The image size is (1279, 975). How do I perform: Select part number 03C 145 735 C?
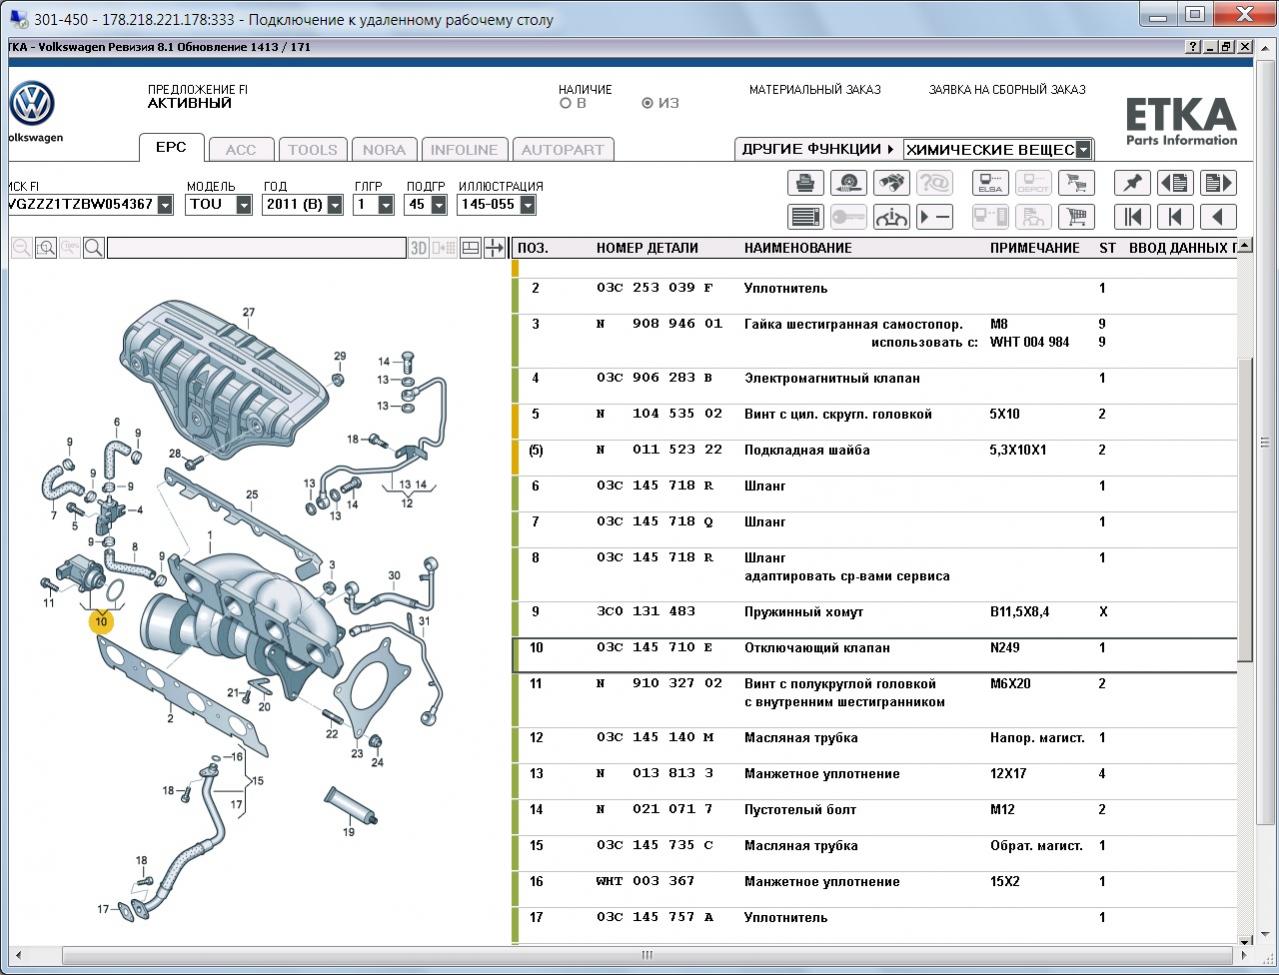tap(655, 846)
